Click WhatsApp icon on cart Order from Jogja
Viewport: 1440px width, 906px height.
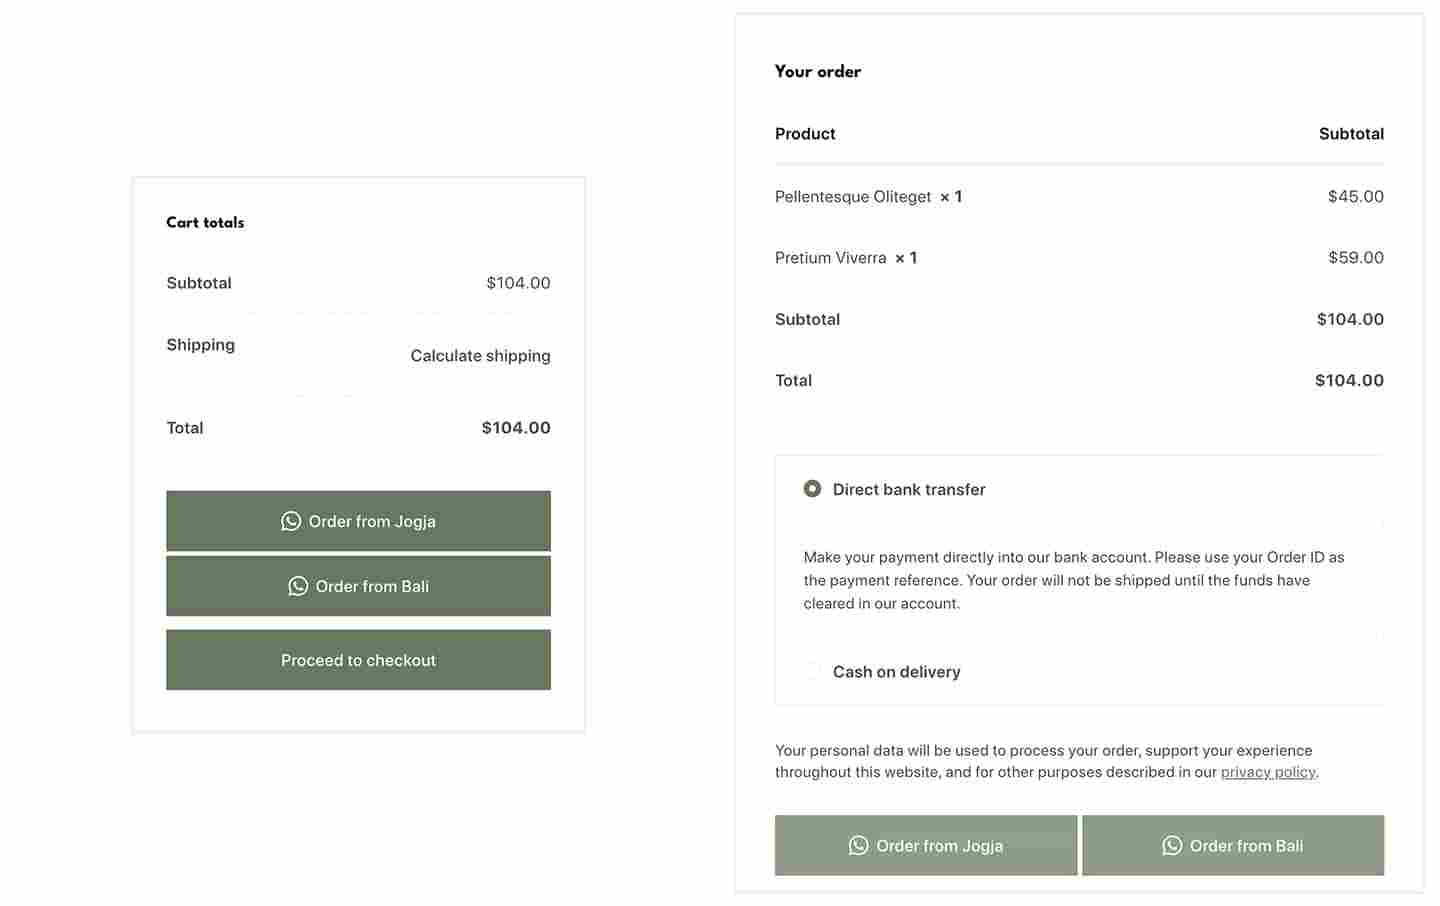tap(291, 521)
